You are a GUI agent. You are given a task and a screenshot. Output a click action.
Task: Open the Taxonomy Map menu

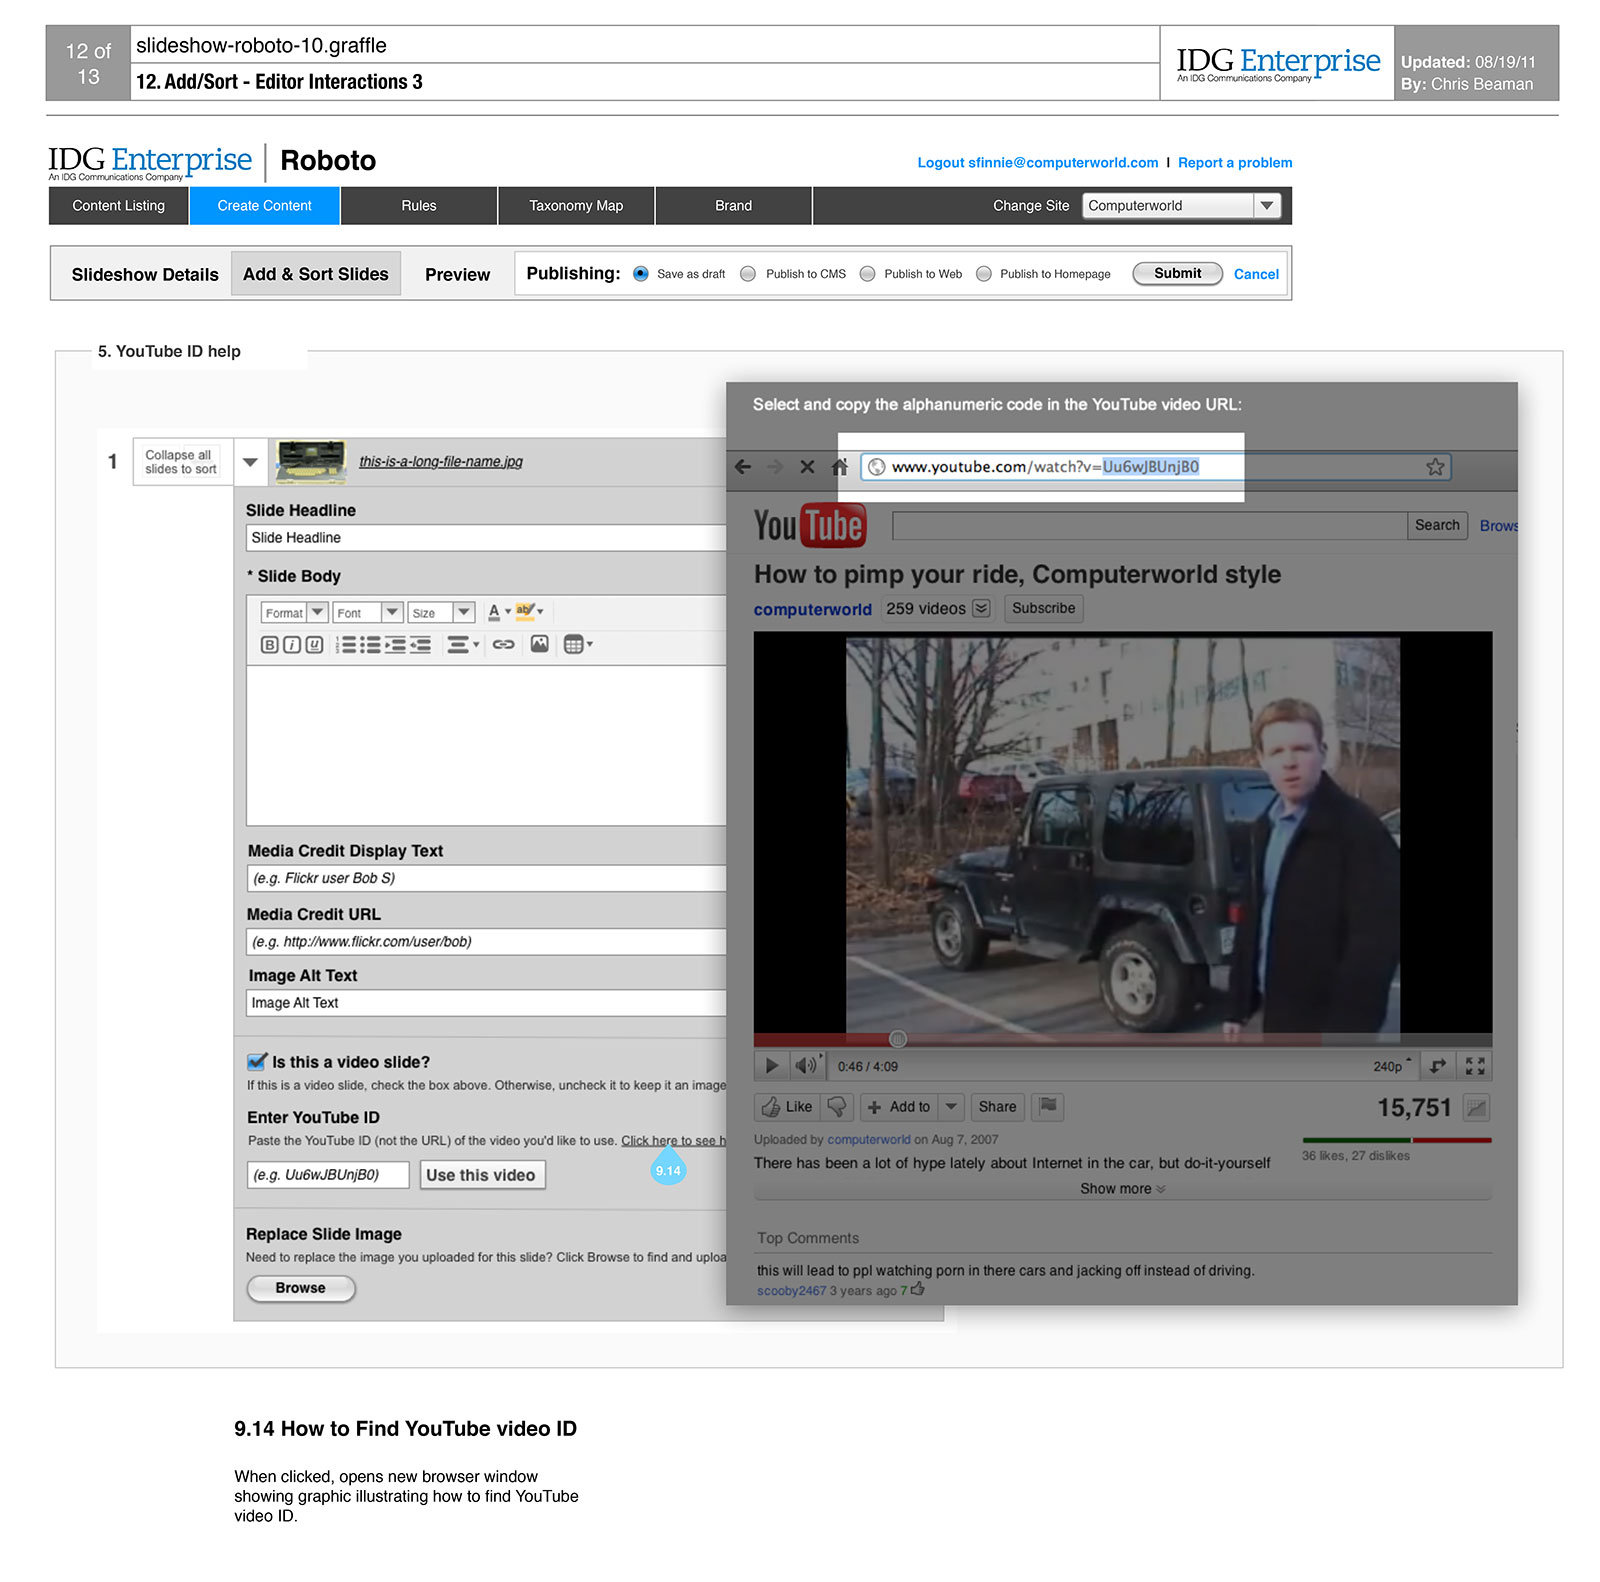[576, 205]
